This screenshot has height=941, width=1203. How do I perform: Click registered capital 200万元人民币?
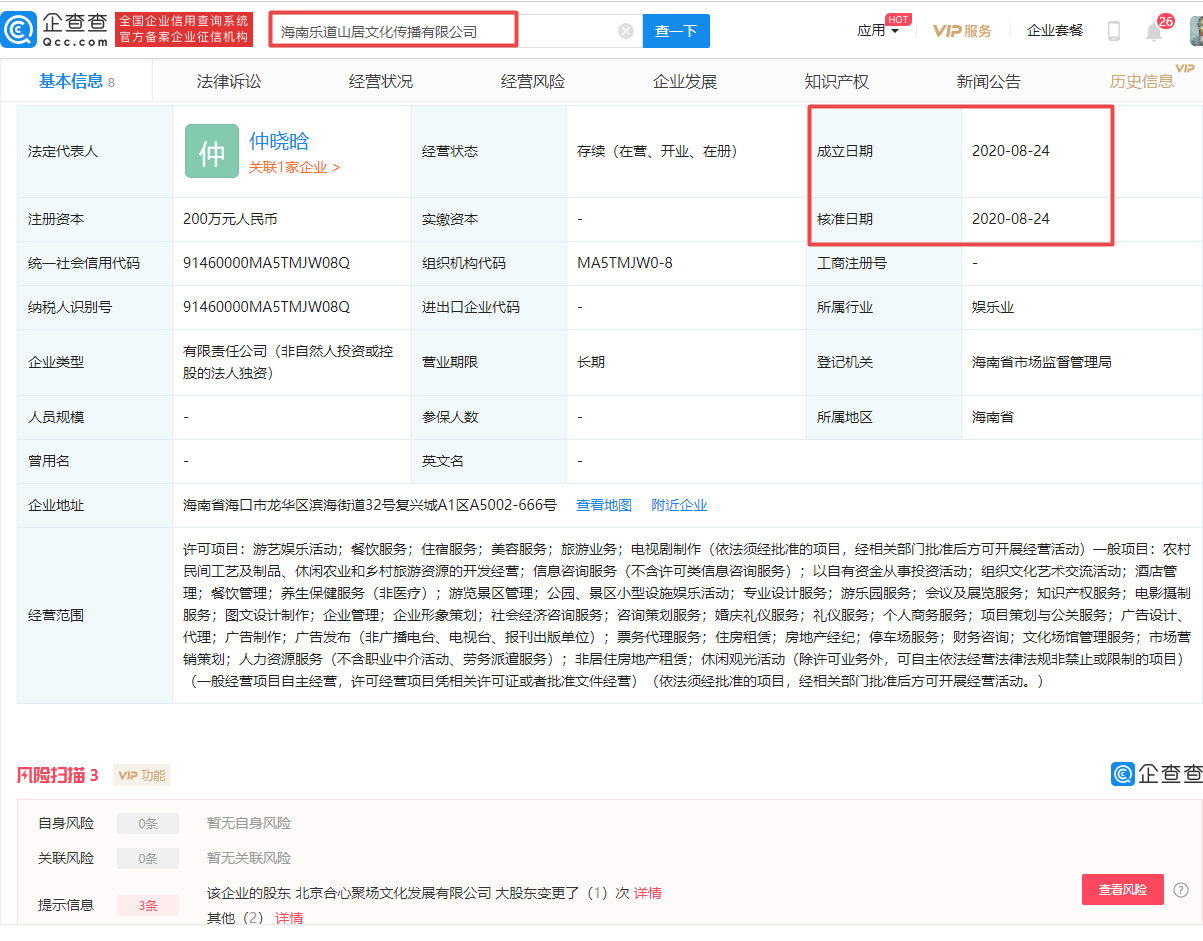pyautogui.click(x=231, y=219)
